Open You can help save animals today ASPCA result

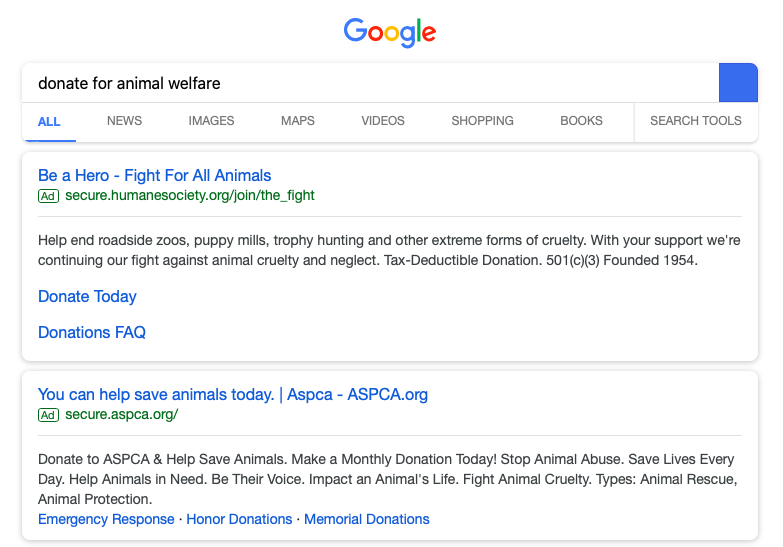coord(233,394)
